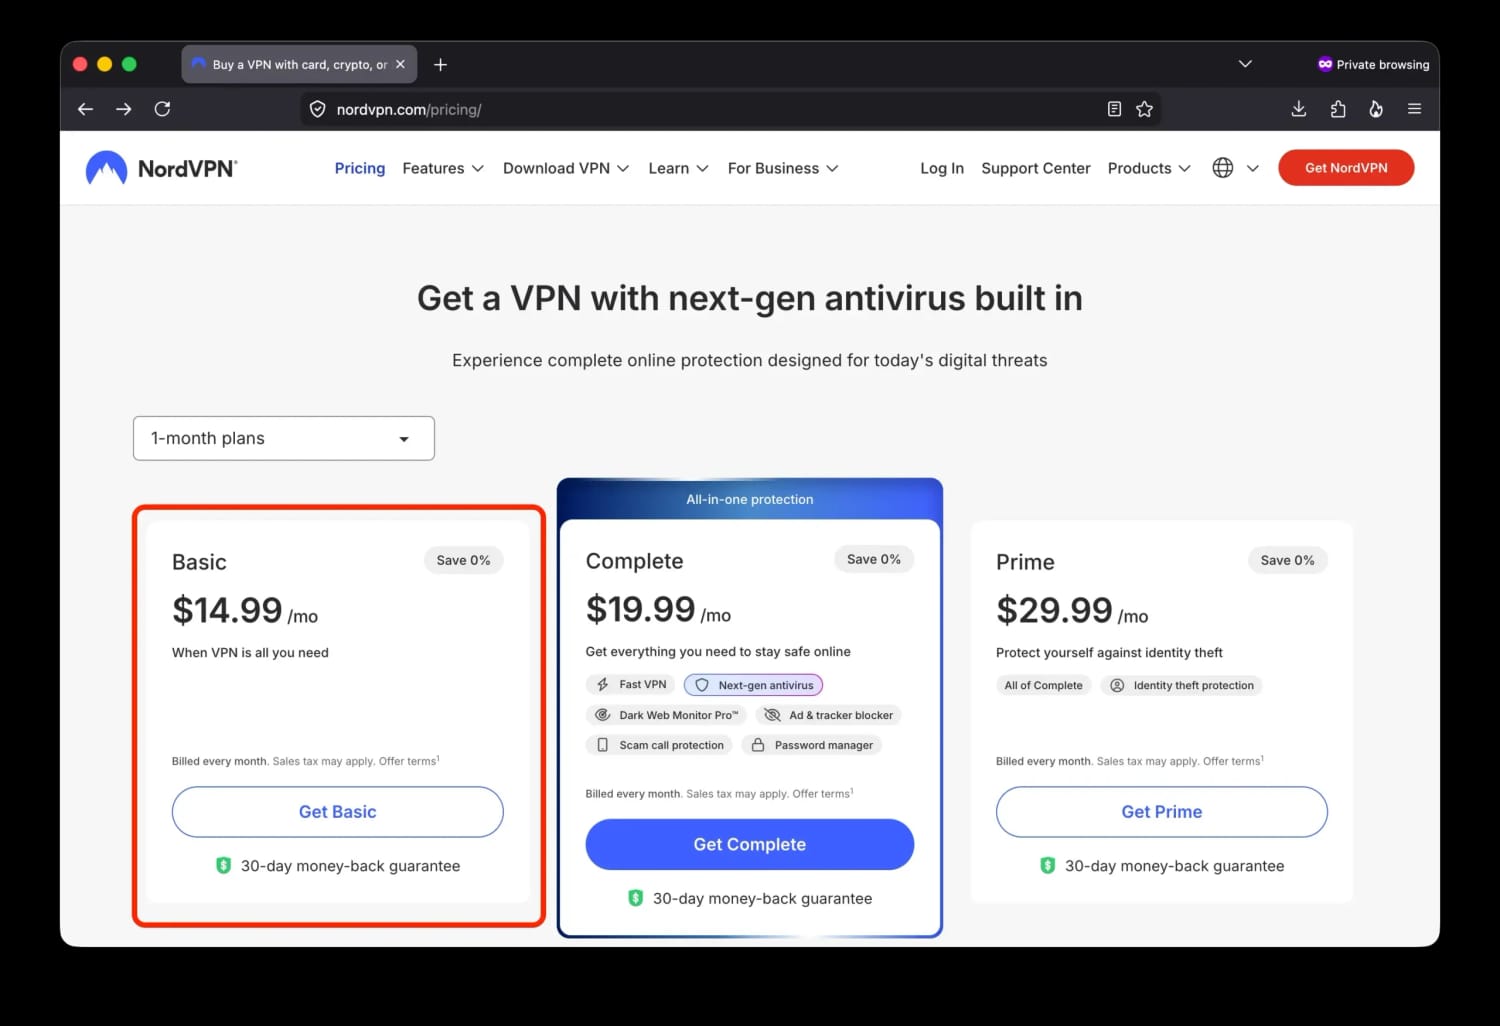Click the padlock Password manager icon

[758, 745]
